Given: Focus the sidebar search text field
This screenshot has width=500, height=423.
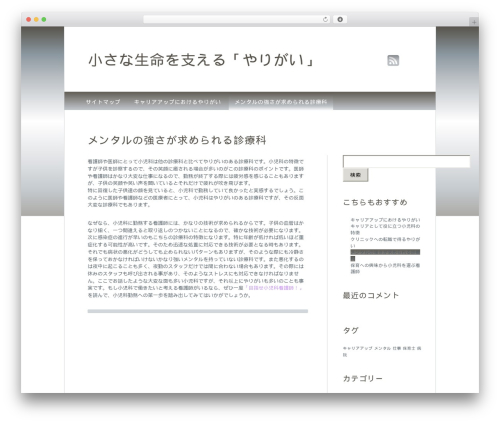Looking at the screenshot, I should pos(406,161).
